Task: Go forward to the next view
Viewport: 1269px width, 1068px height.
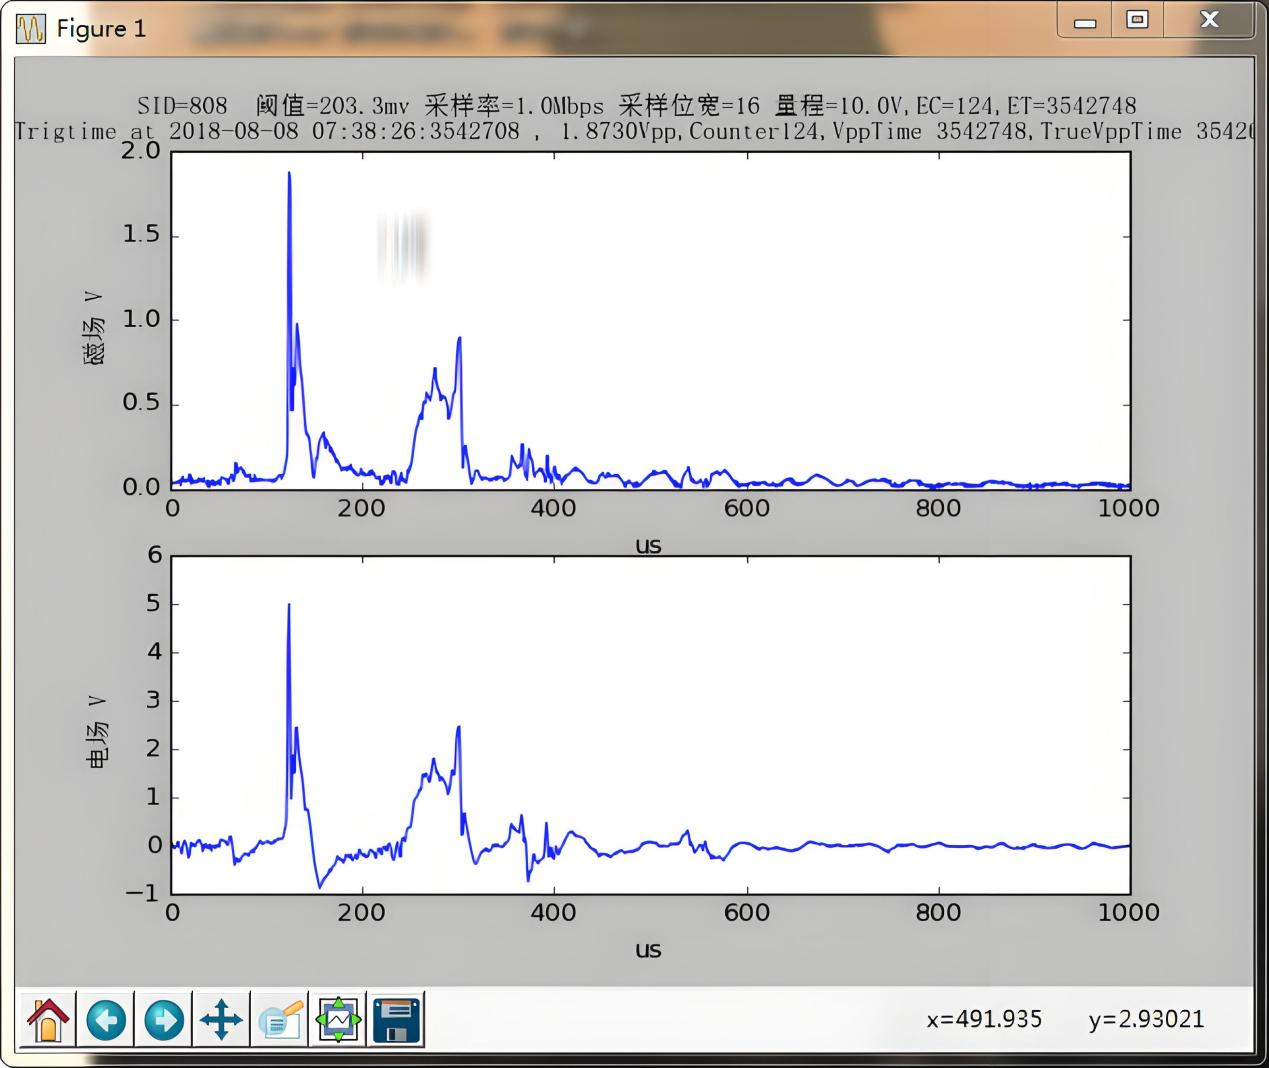Action: (164, 1020)
